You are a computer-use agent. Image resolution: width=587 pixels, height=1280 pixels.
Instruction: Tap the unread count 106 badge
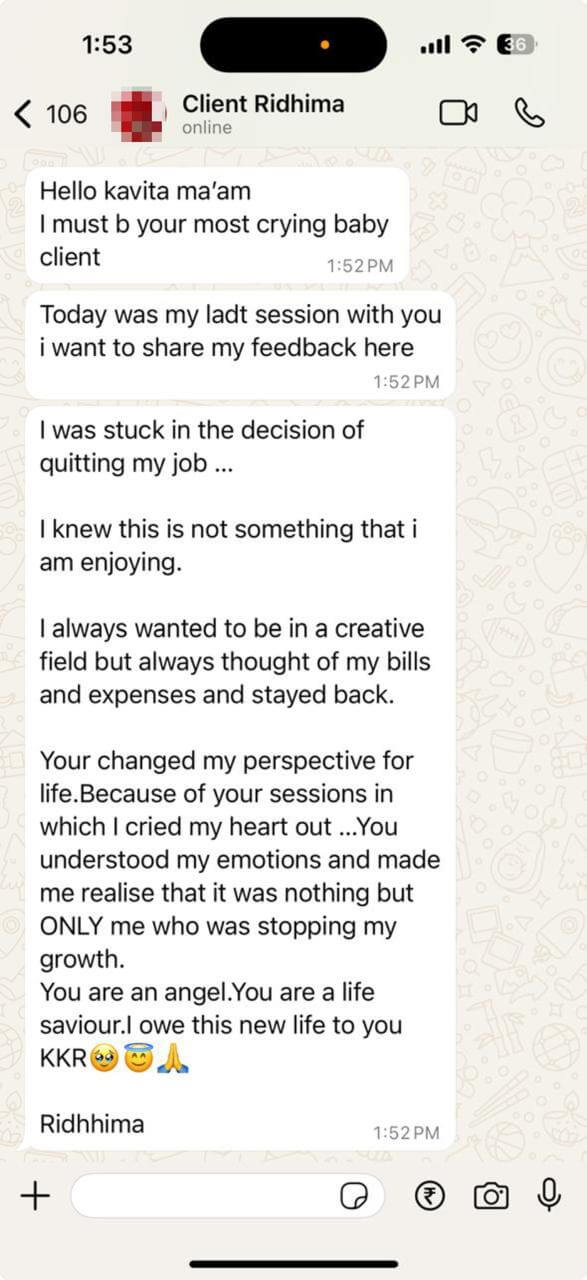click(67, 114)
